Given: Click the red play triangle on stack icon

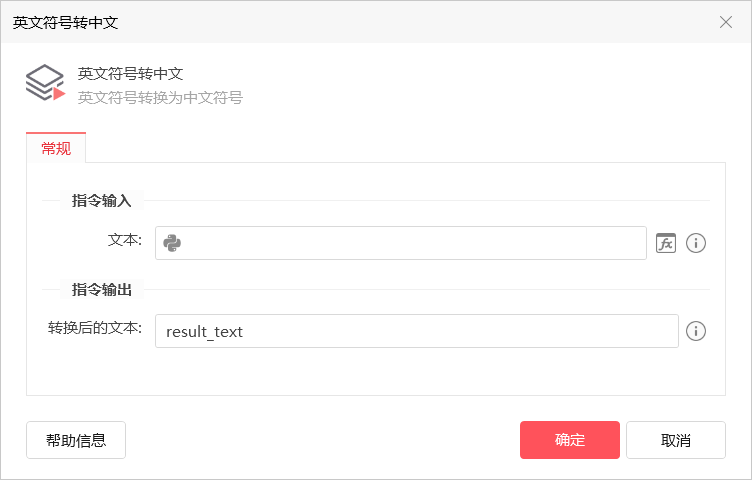Looking at the screenshot, I should click(x=59, y=94).
